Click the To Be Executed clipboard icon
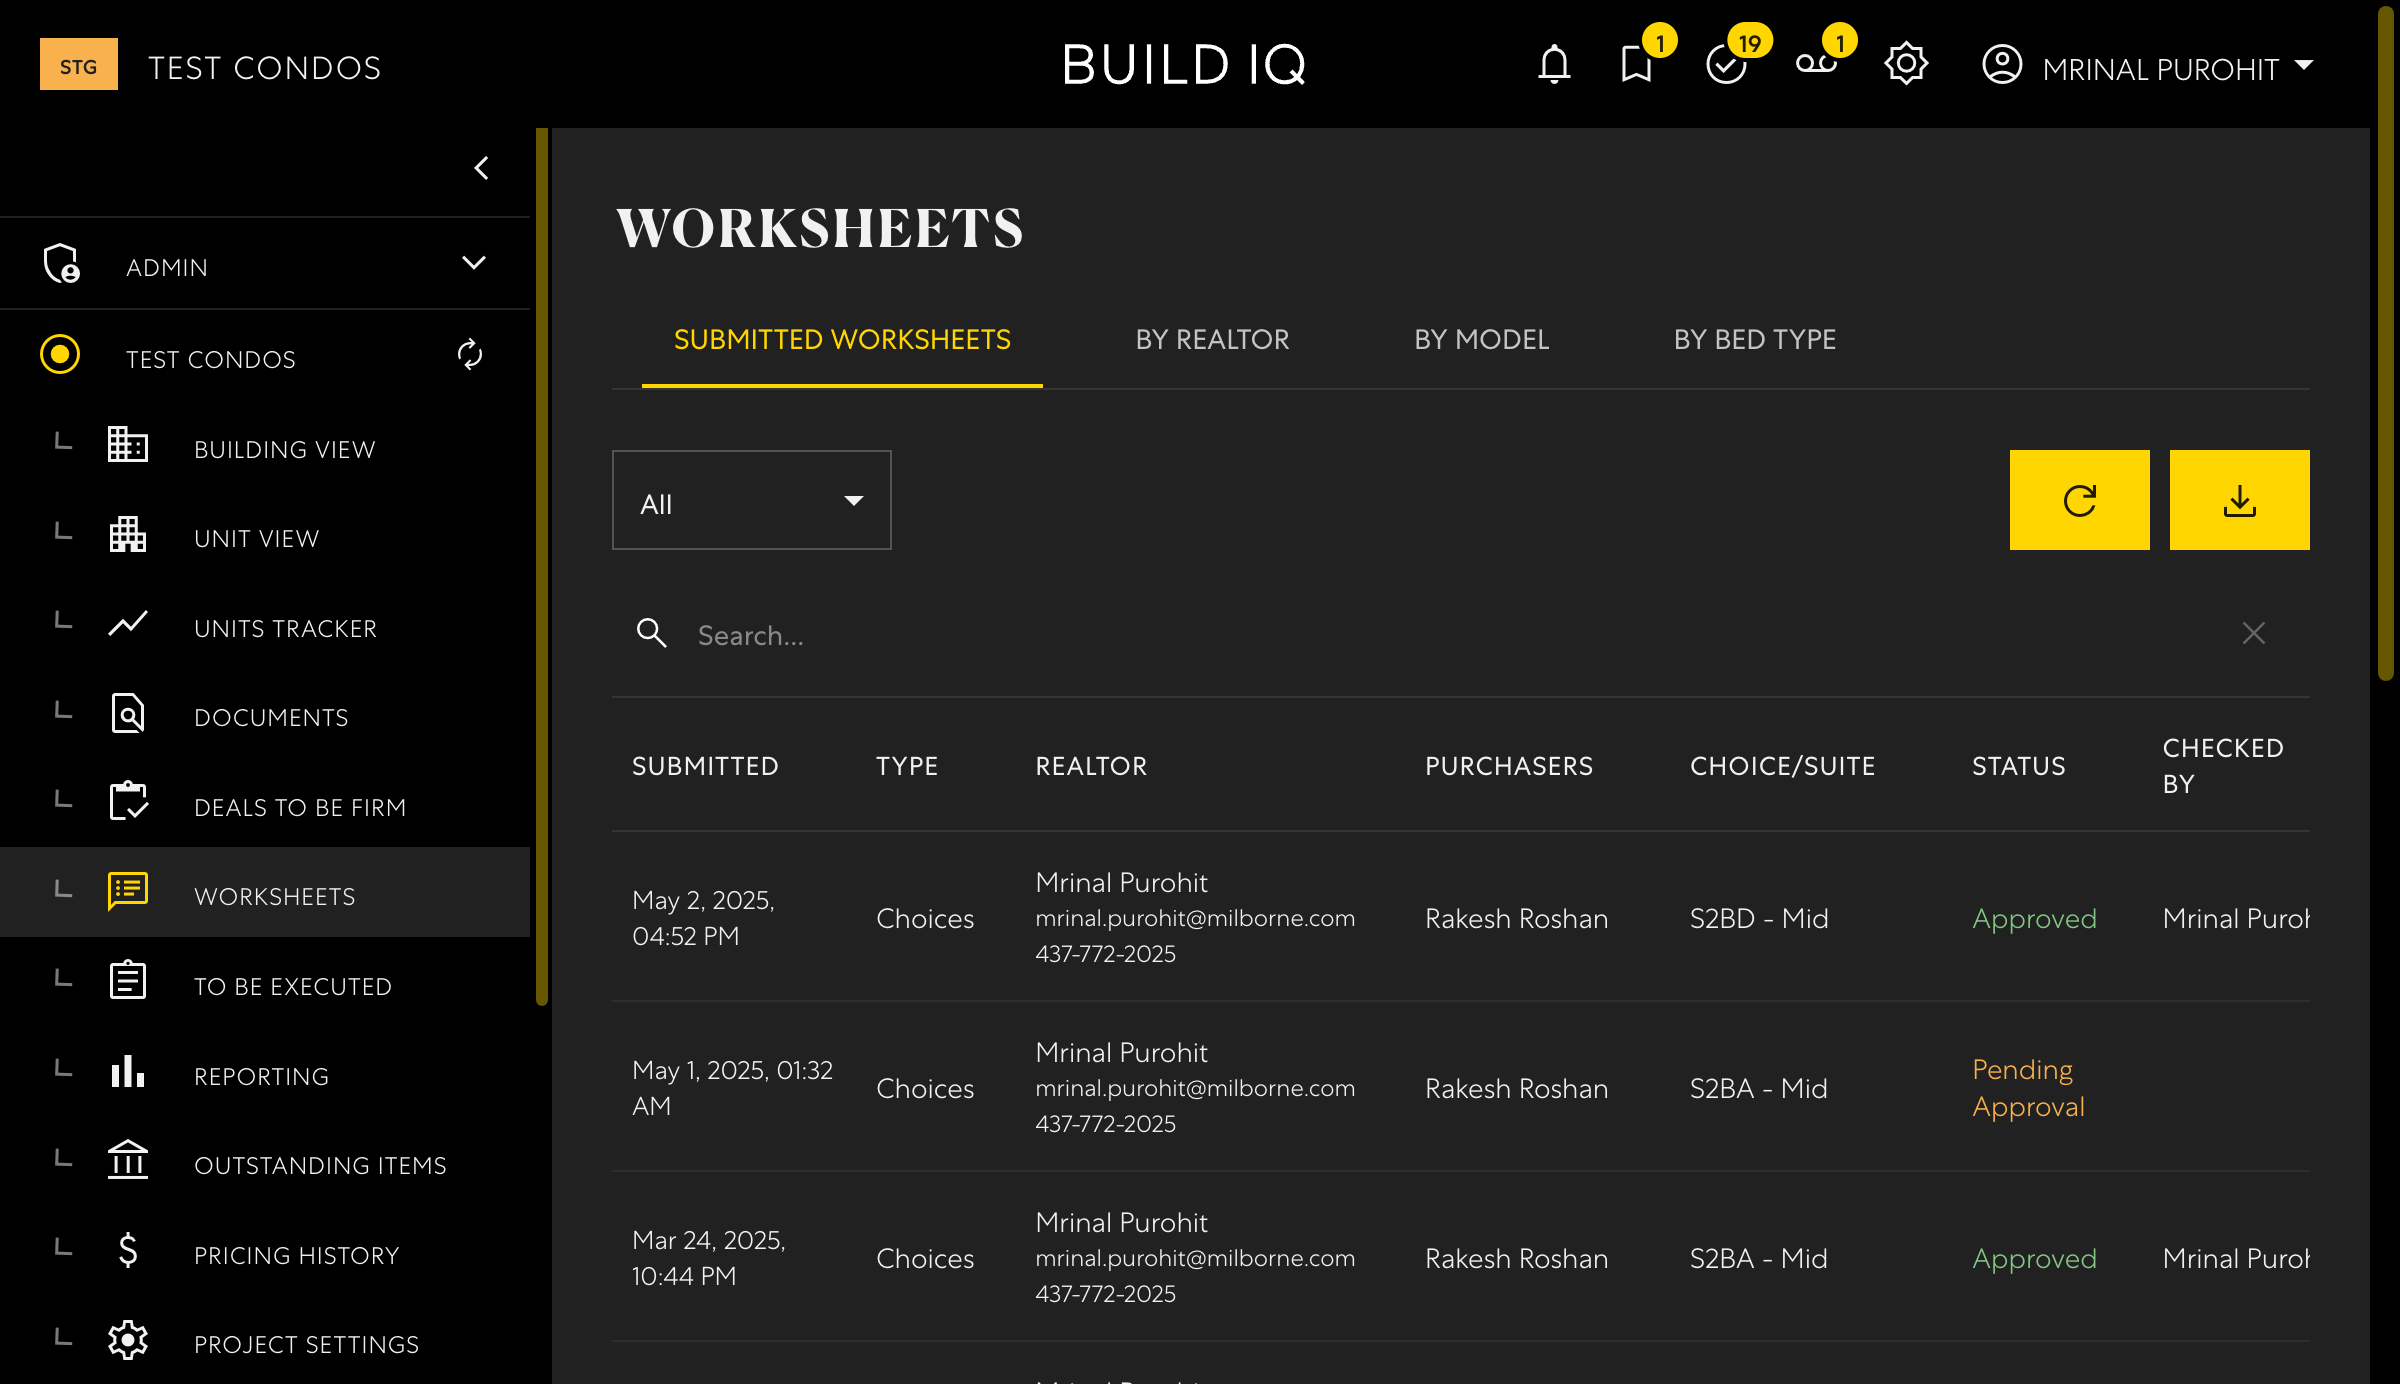This screenshot has height=1384, width=2400. tap(128, 981)
